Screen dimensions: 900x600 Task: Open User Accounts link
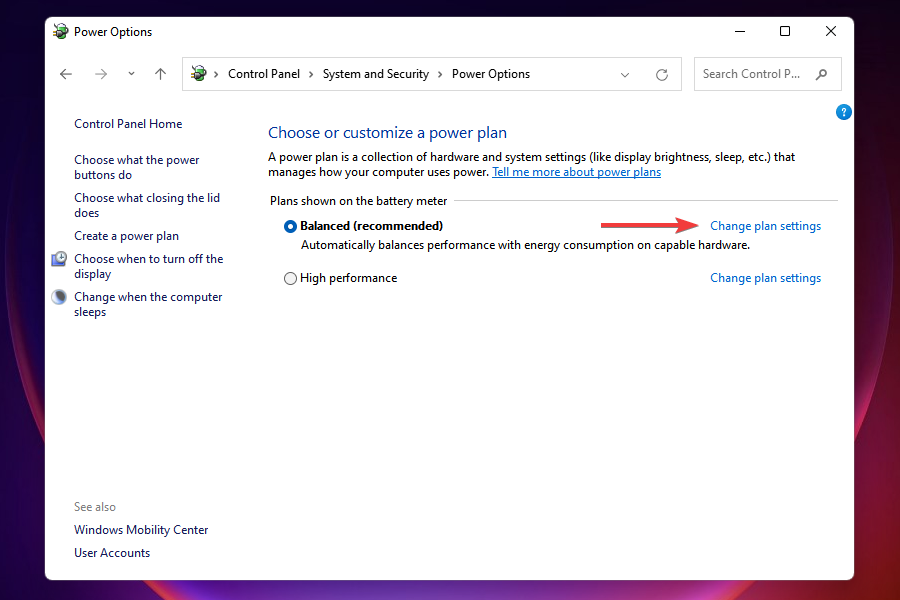[x=112, y=553]
